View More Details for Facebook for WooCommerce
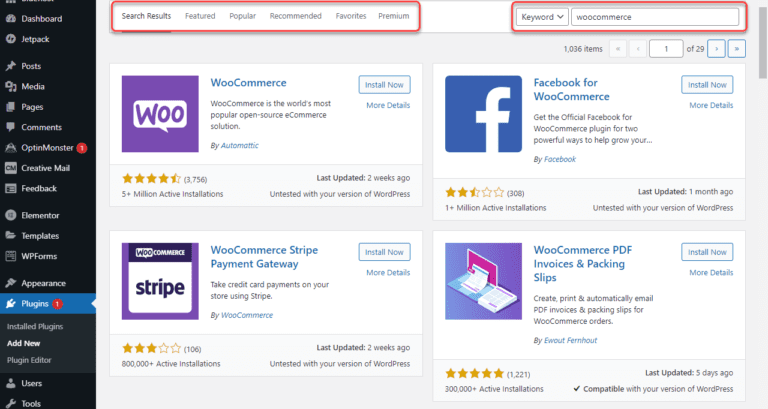 click(711, 105)
